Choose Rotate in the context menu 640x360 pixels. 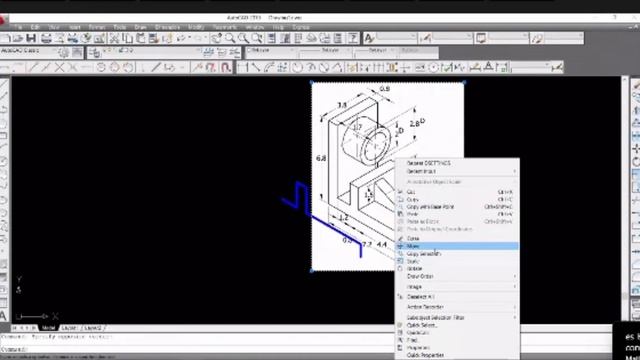[x=457, y=269]
